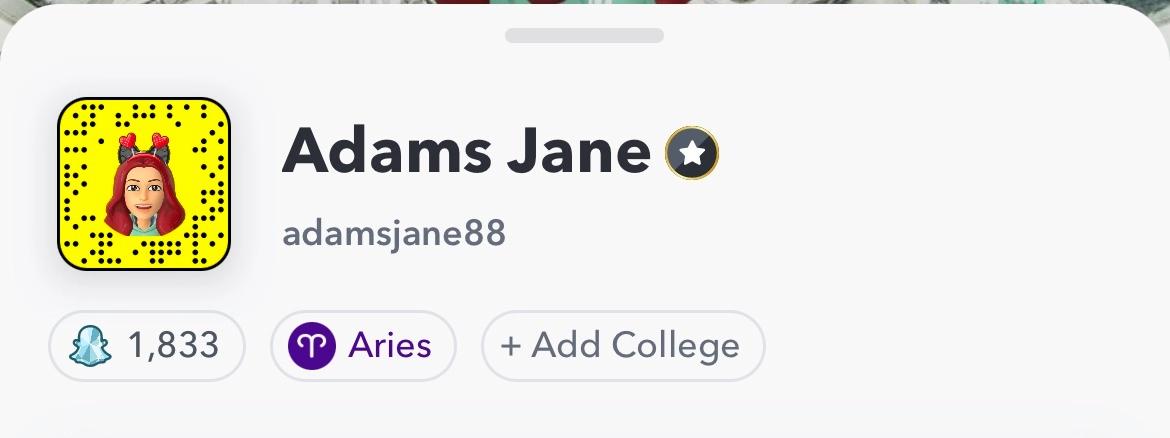1170x438 pixels.
Task: Open the 1,833 Snap Score pill
Action: click(x=147, y=346)
